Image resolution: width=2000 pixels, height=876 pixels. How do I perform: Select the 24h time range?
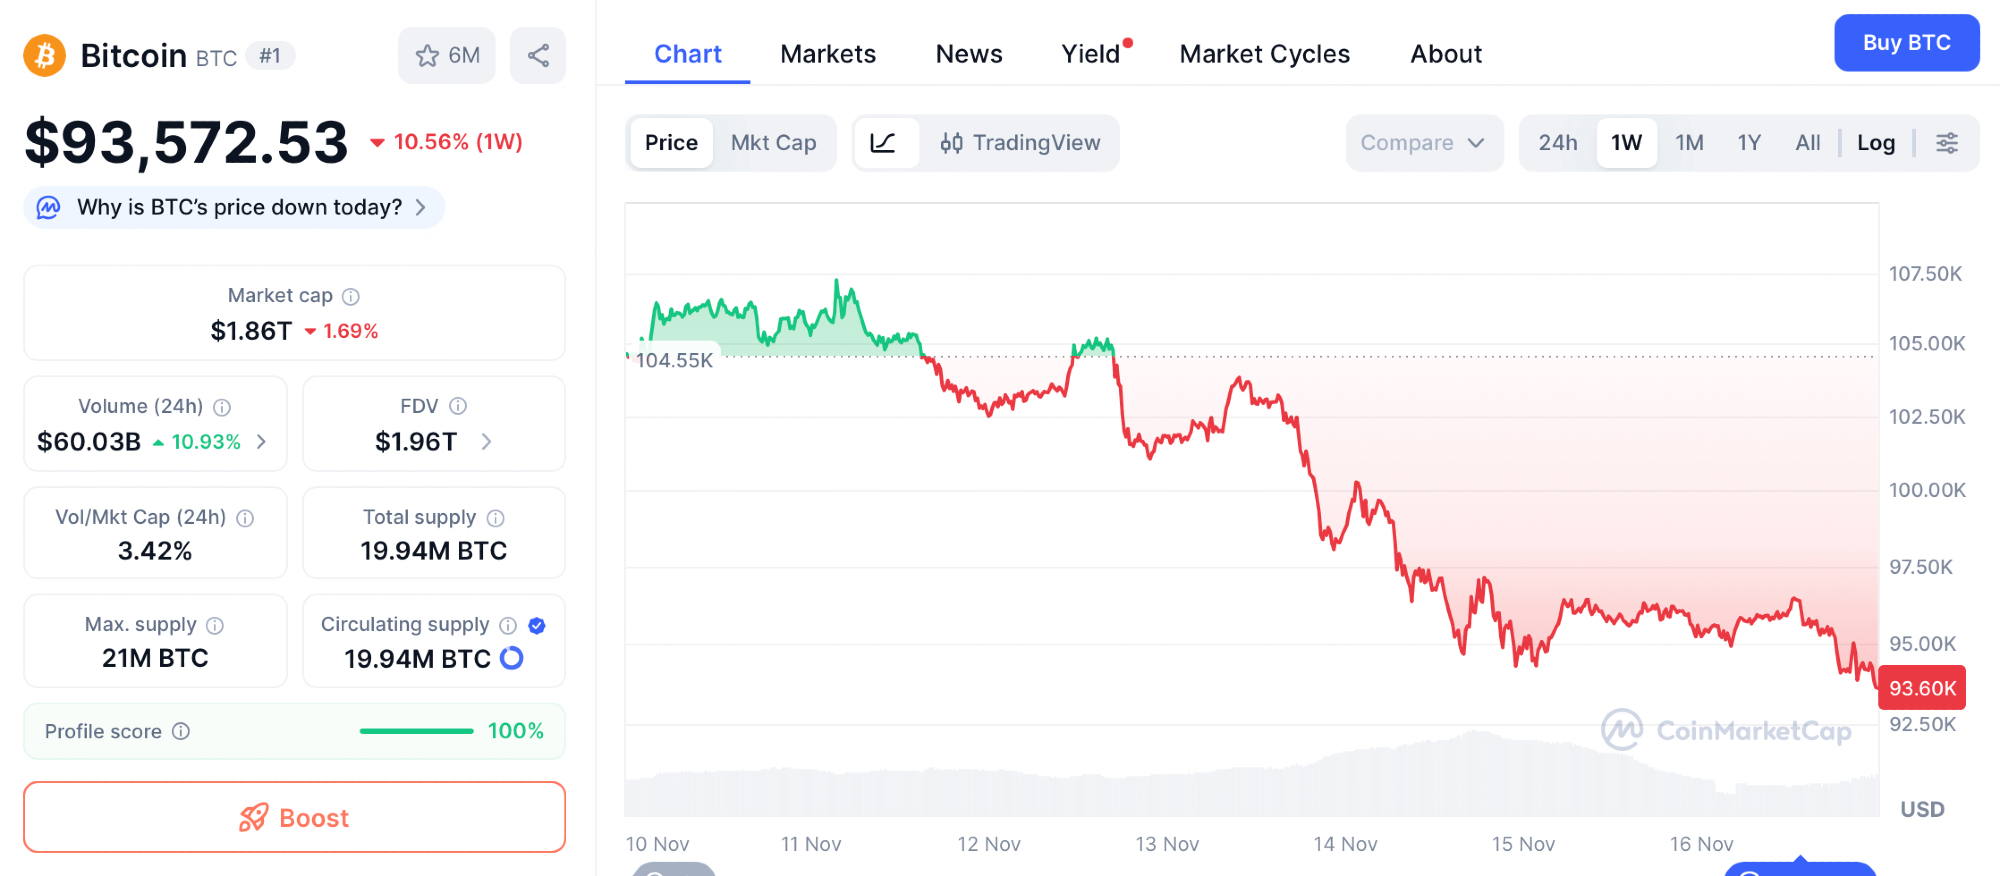pos(1557,143)
